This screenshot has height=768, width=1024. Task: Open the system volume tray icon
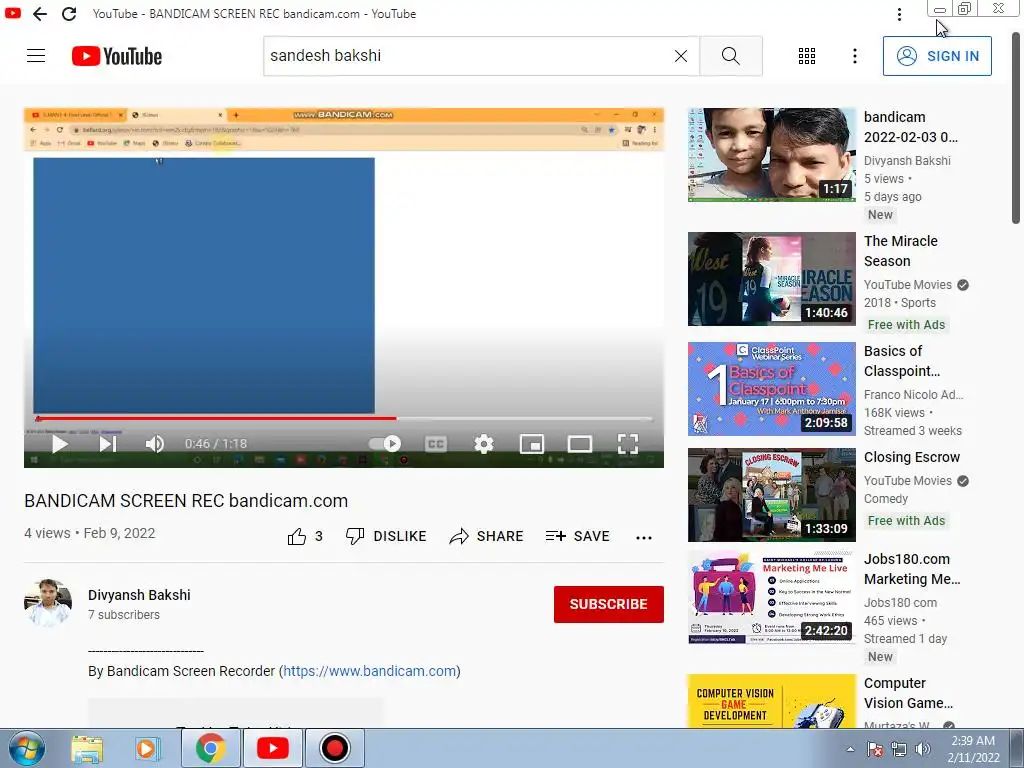923,749
